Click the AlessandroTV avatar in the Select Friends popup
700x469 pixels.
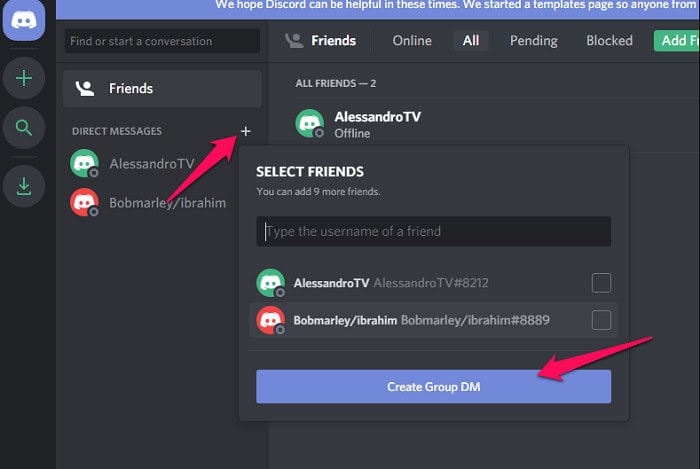click(x=271, y=282)
